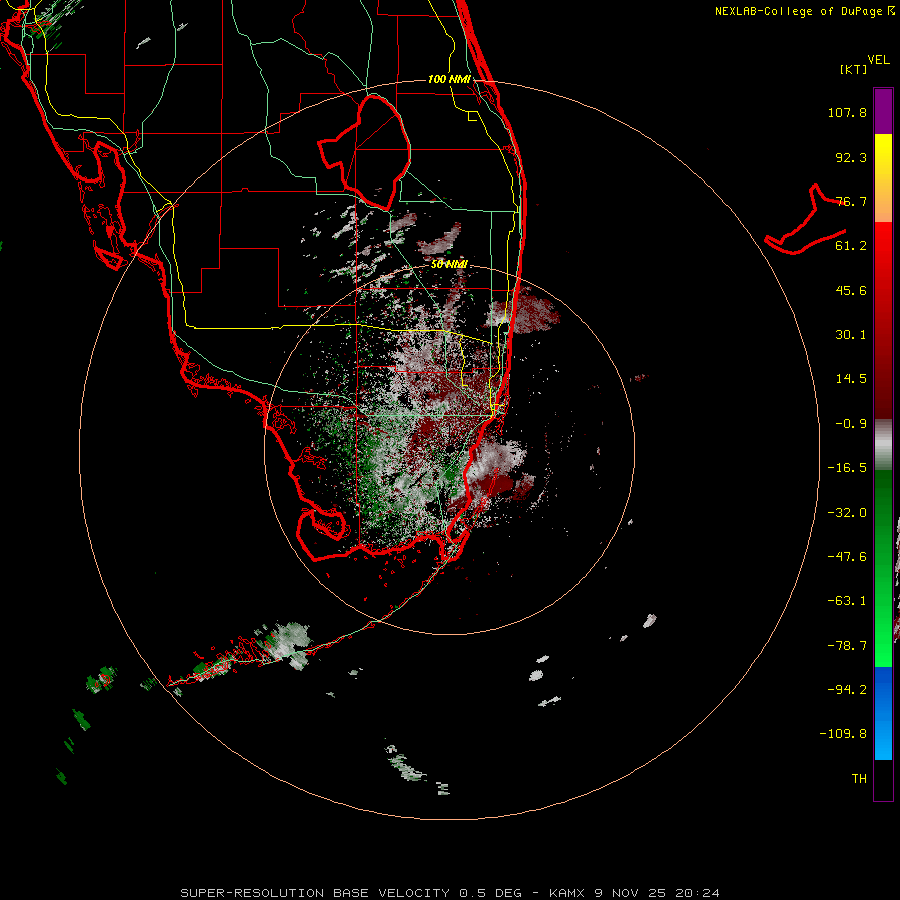Click the 61.2 legend value
900x900 pixels.
pos(851,246)
